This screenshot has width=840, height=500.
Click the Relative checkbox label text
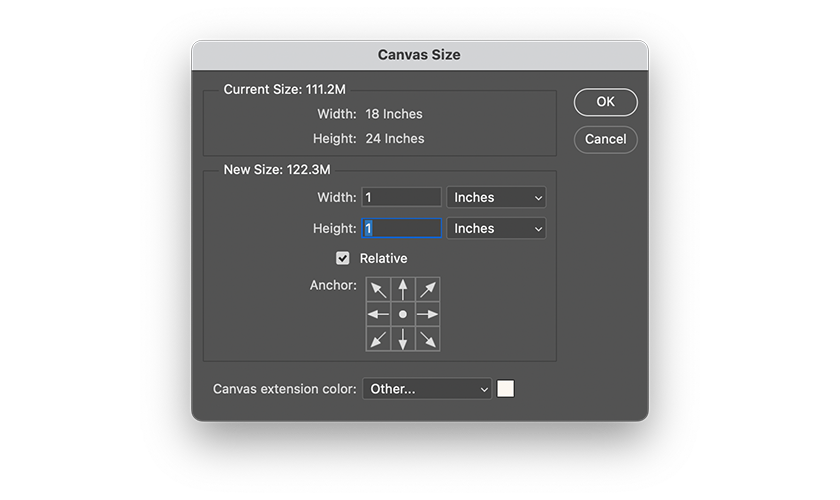383,258
